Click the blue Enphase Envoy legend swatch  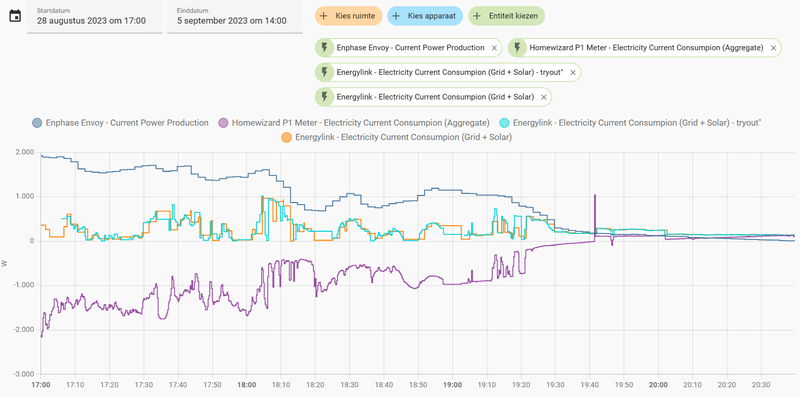[x=37, y=123]
